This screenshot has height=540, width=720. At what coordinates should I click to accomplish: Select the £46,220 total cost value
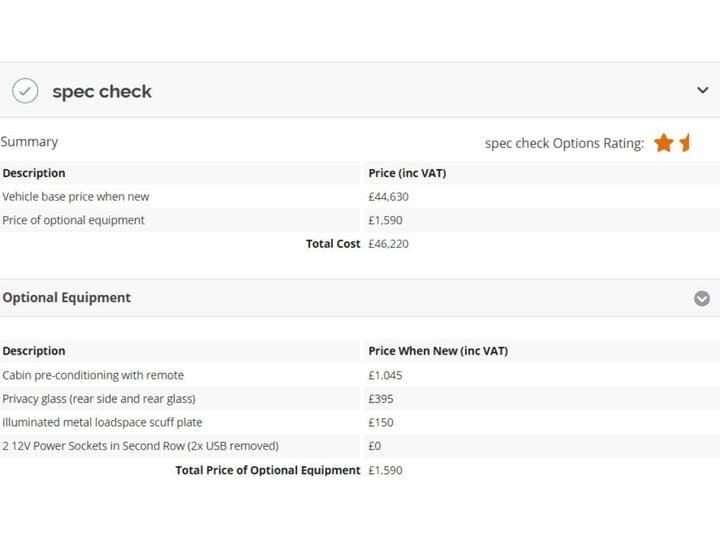click(388, 244)
